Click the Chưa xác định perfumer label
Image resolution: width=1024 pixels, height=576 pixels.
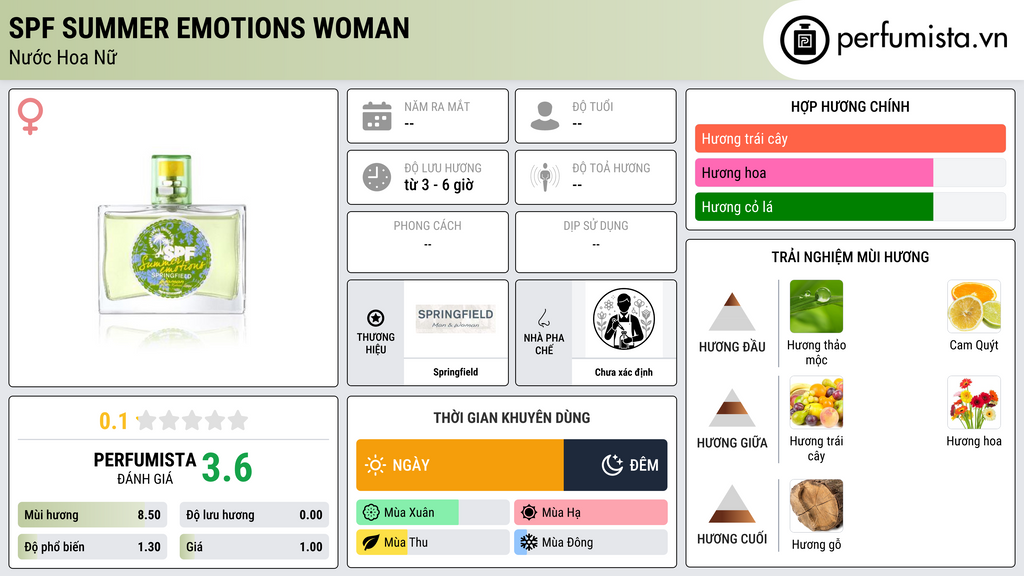[x=624, y=372]
